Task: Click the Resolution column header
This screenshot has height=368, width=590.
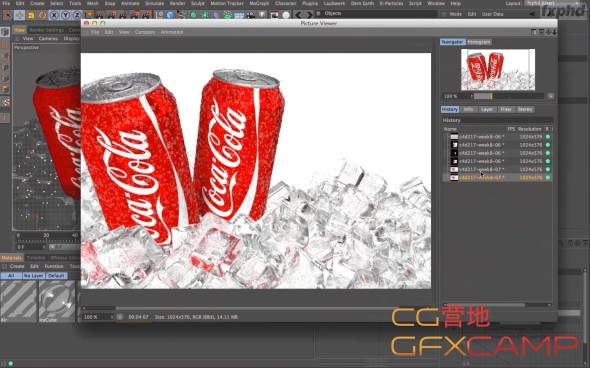Action: (529, 129)
